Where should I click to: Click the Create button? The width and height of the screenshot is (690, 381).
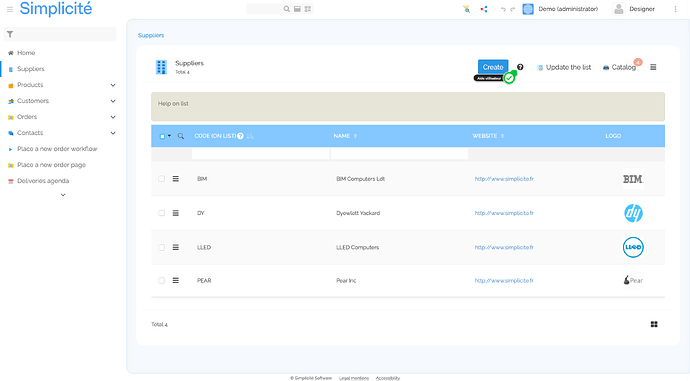[x=493, y=67]
